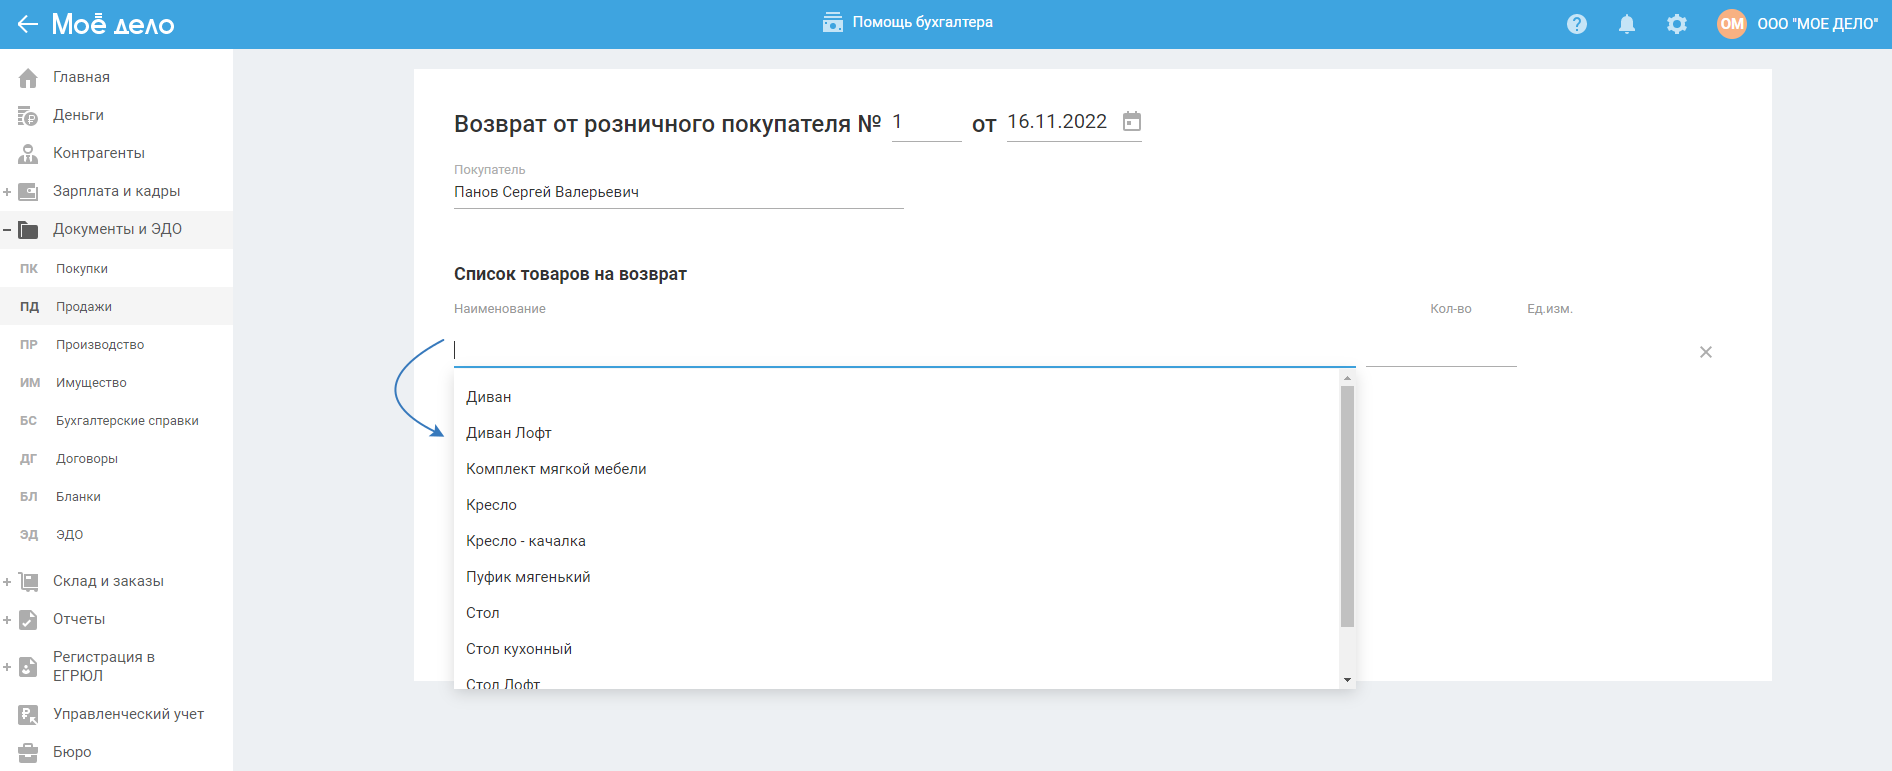
Task: Pick Кресло - качалка from the dropdown
Action: tap(896, 541)
